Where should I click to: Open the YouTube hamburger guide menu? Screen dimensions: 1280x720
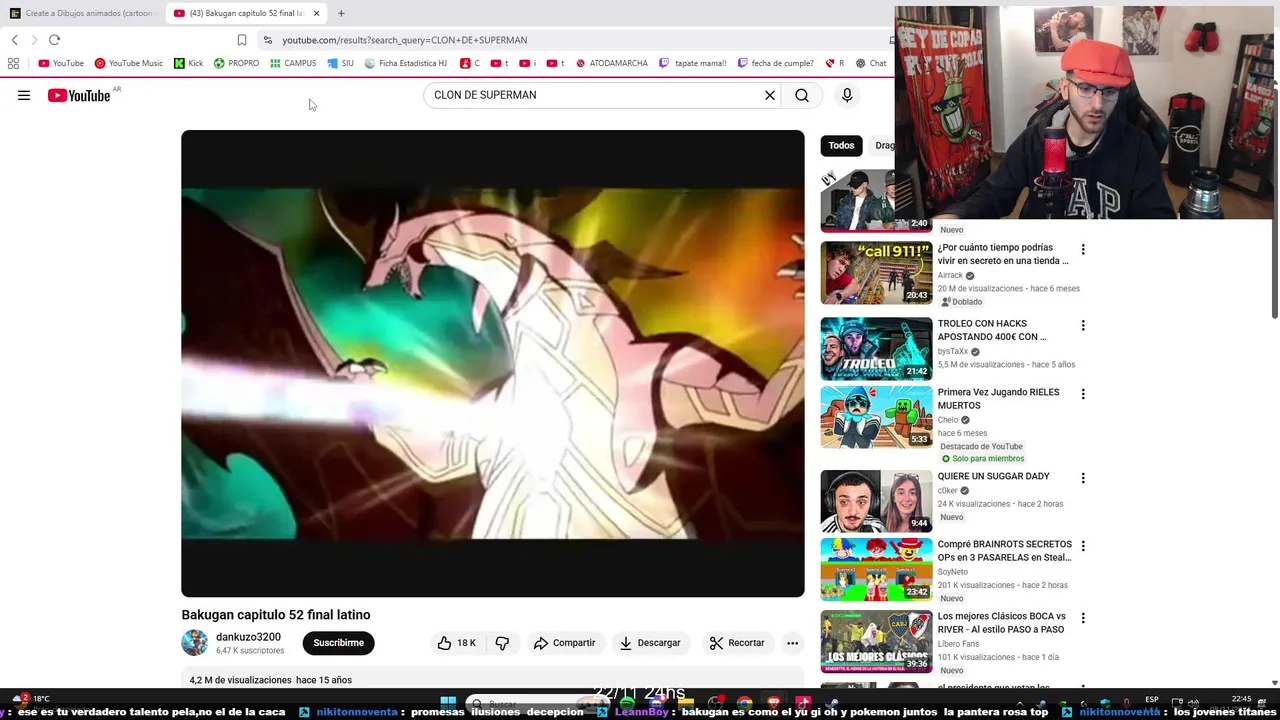click(x=24, y=95)
